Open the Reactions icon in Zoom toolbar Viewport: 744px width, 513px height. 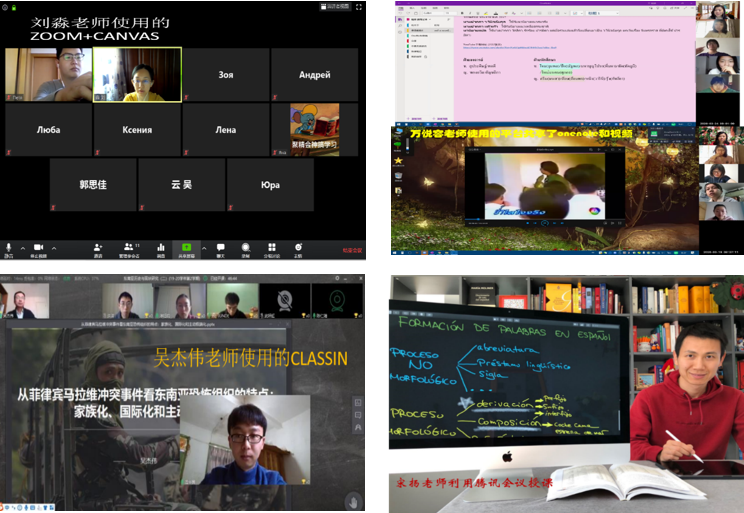tap(298, 246)
